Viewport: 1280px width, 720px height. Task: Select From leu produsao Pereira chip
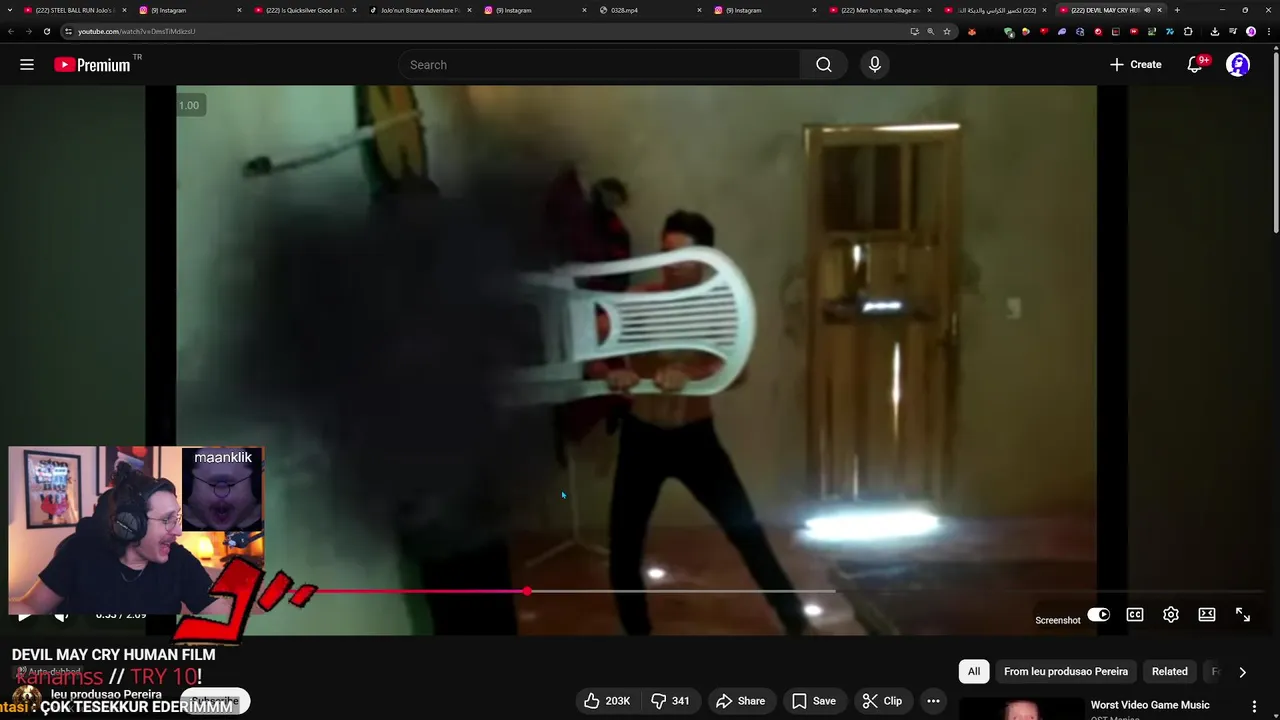(x=1066, y=671)
